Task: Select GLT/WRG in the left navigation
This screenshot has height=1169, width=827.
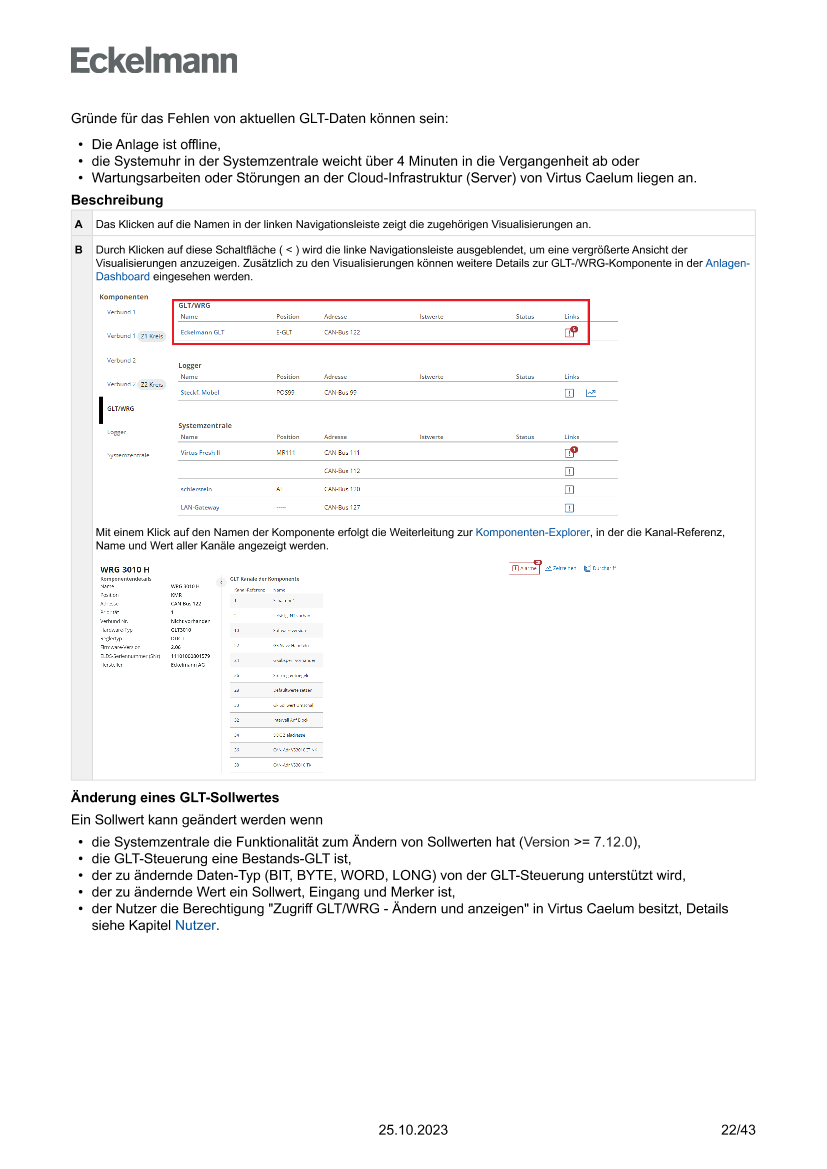Action: coord(121,409)
